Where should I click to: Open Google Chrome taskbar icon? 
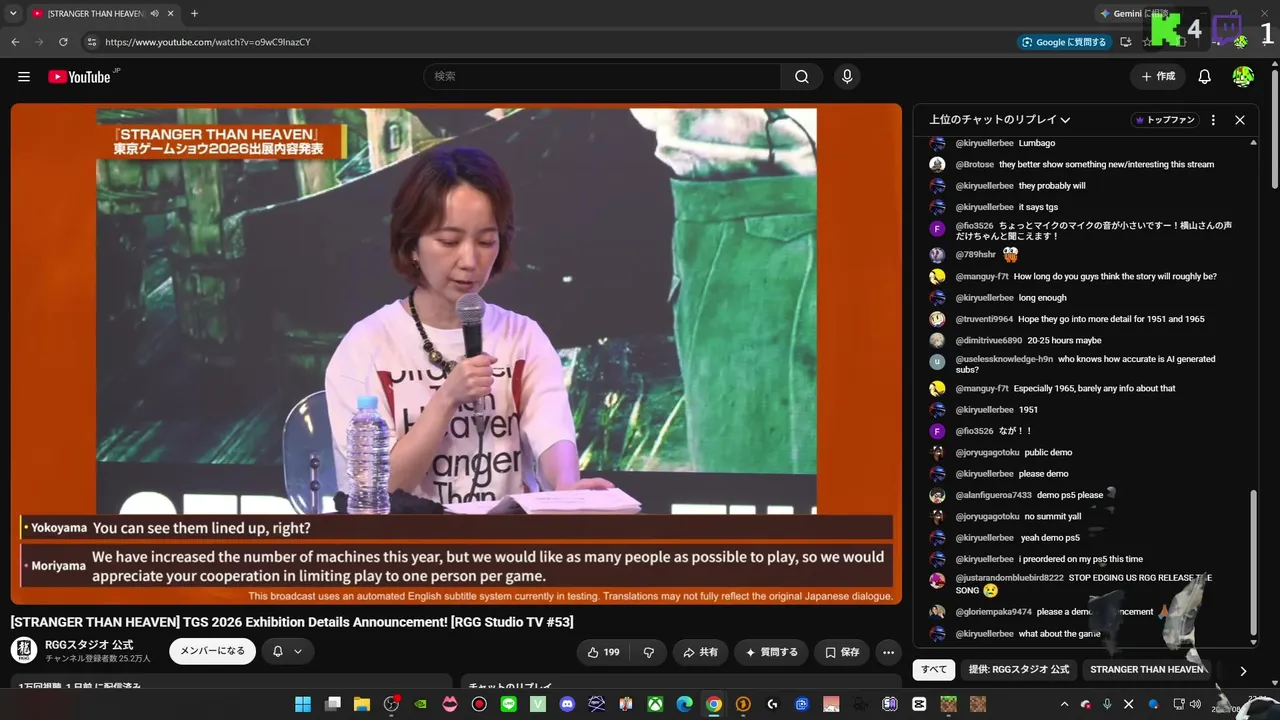pyautogui.click(x=713, y=704)
